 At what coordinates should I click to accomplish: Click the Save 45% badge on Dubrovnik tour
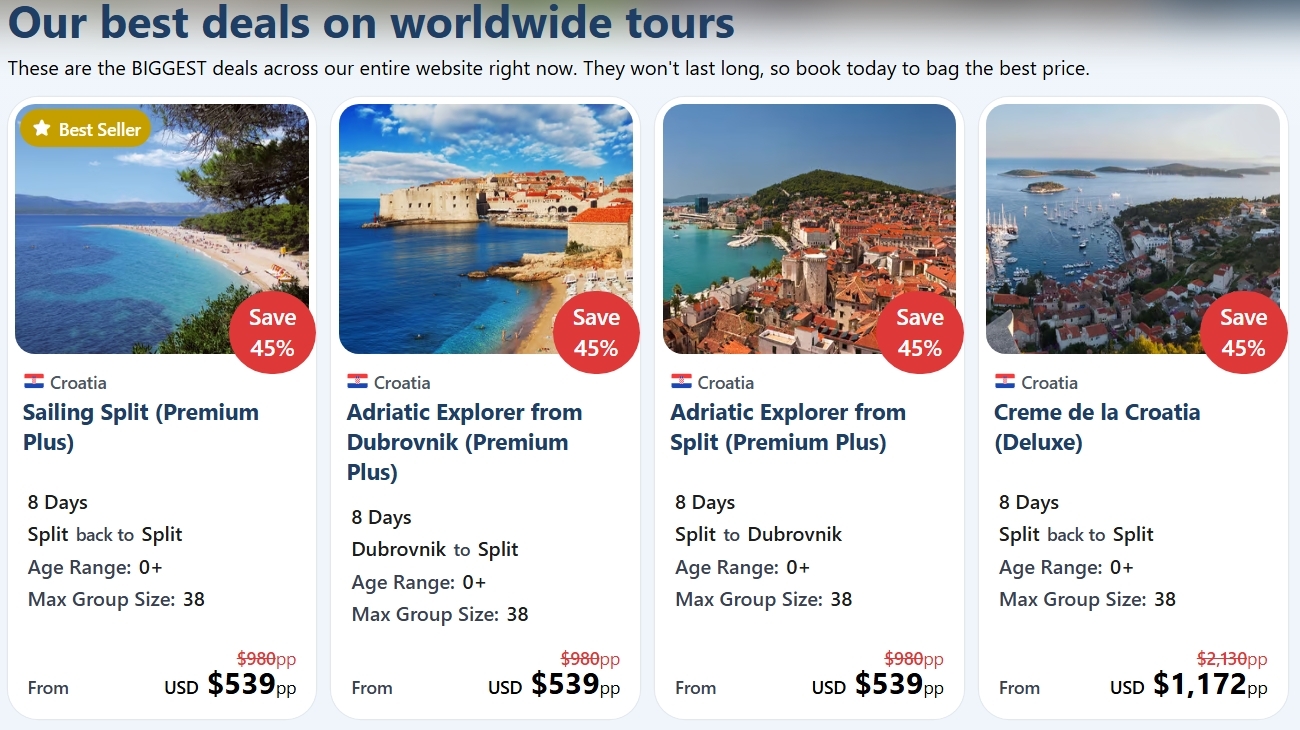(x=596, y=332)
